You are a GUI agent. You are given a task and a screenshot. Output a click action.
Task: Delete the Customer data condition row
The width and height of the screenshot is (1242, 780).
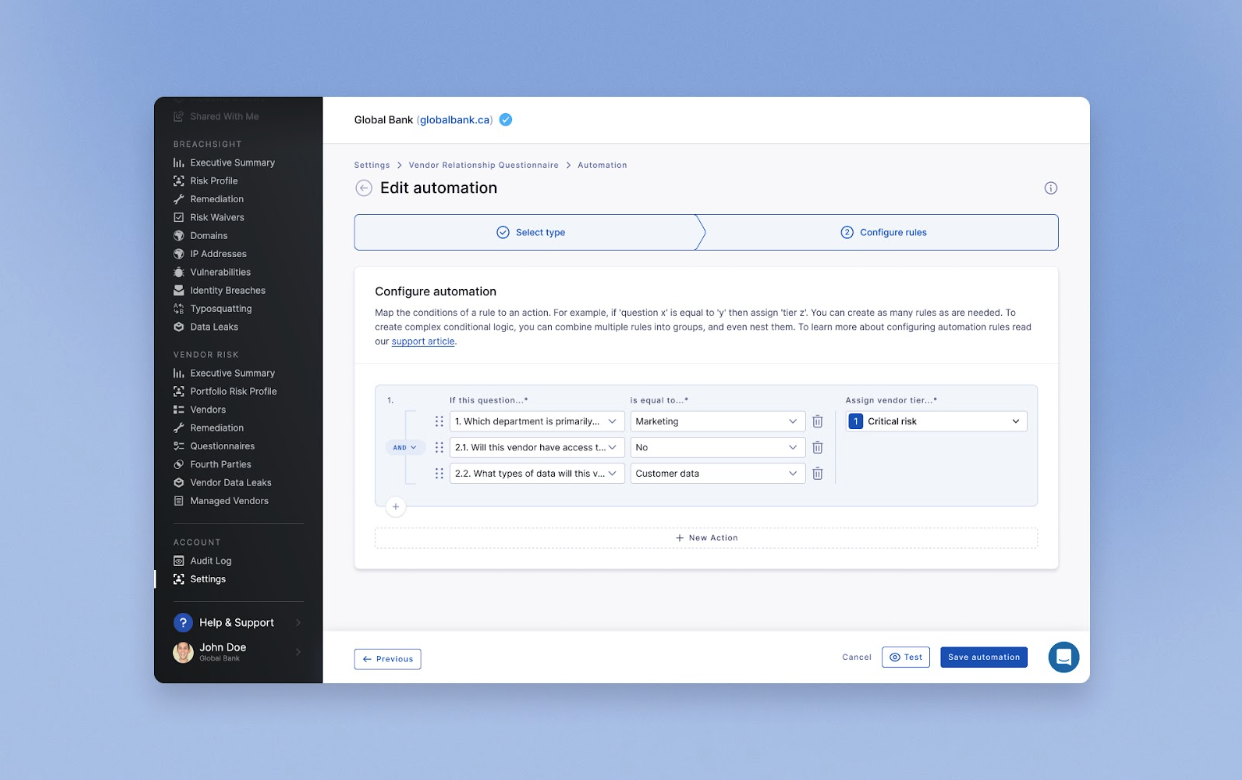pyautogui.click(x=817, y=474)
